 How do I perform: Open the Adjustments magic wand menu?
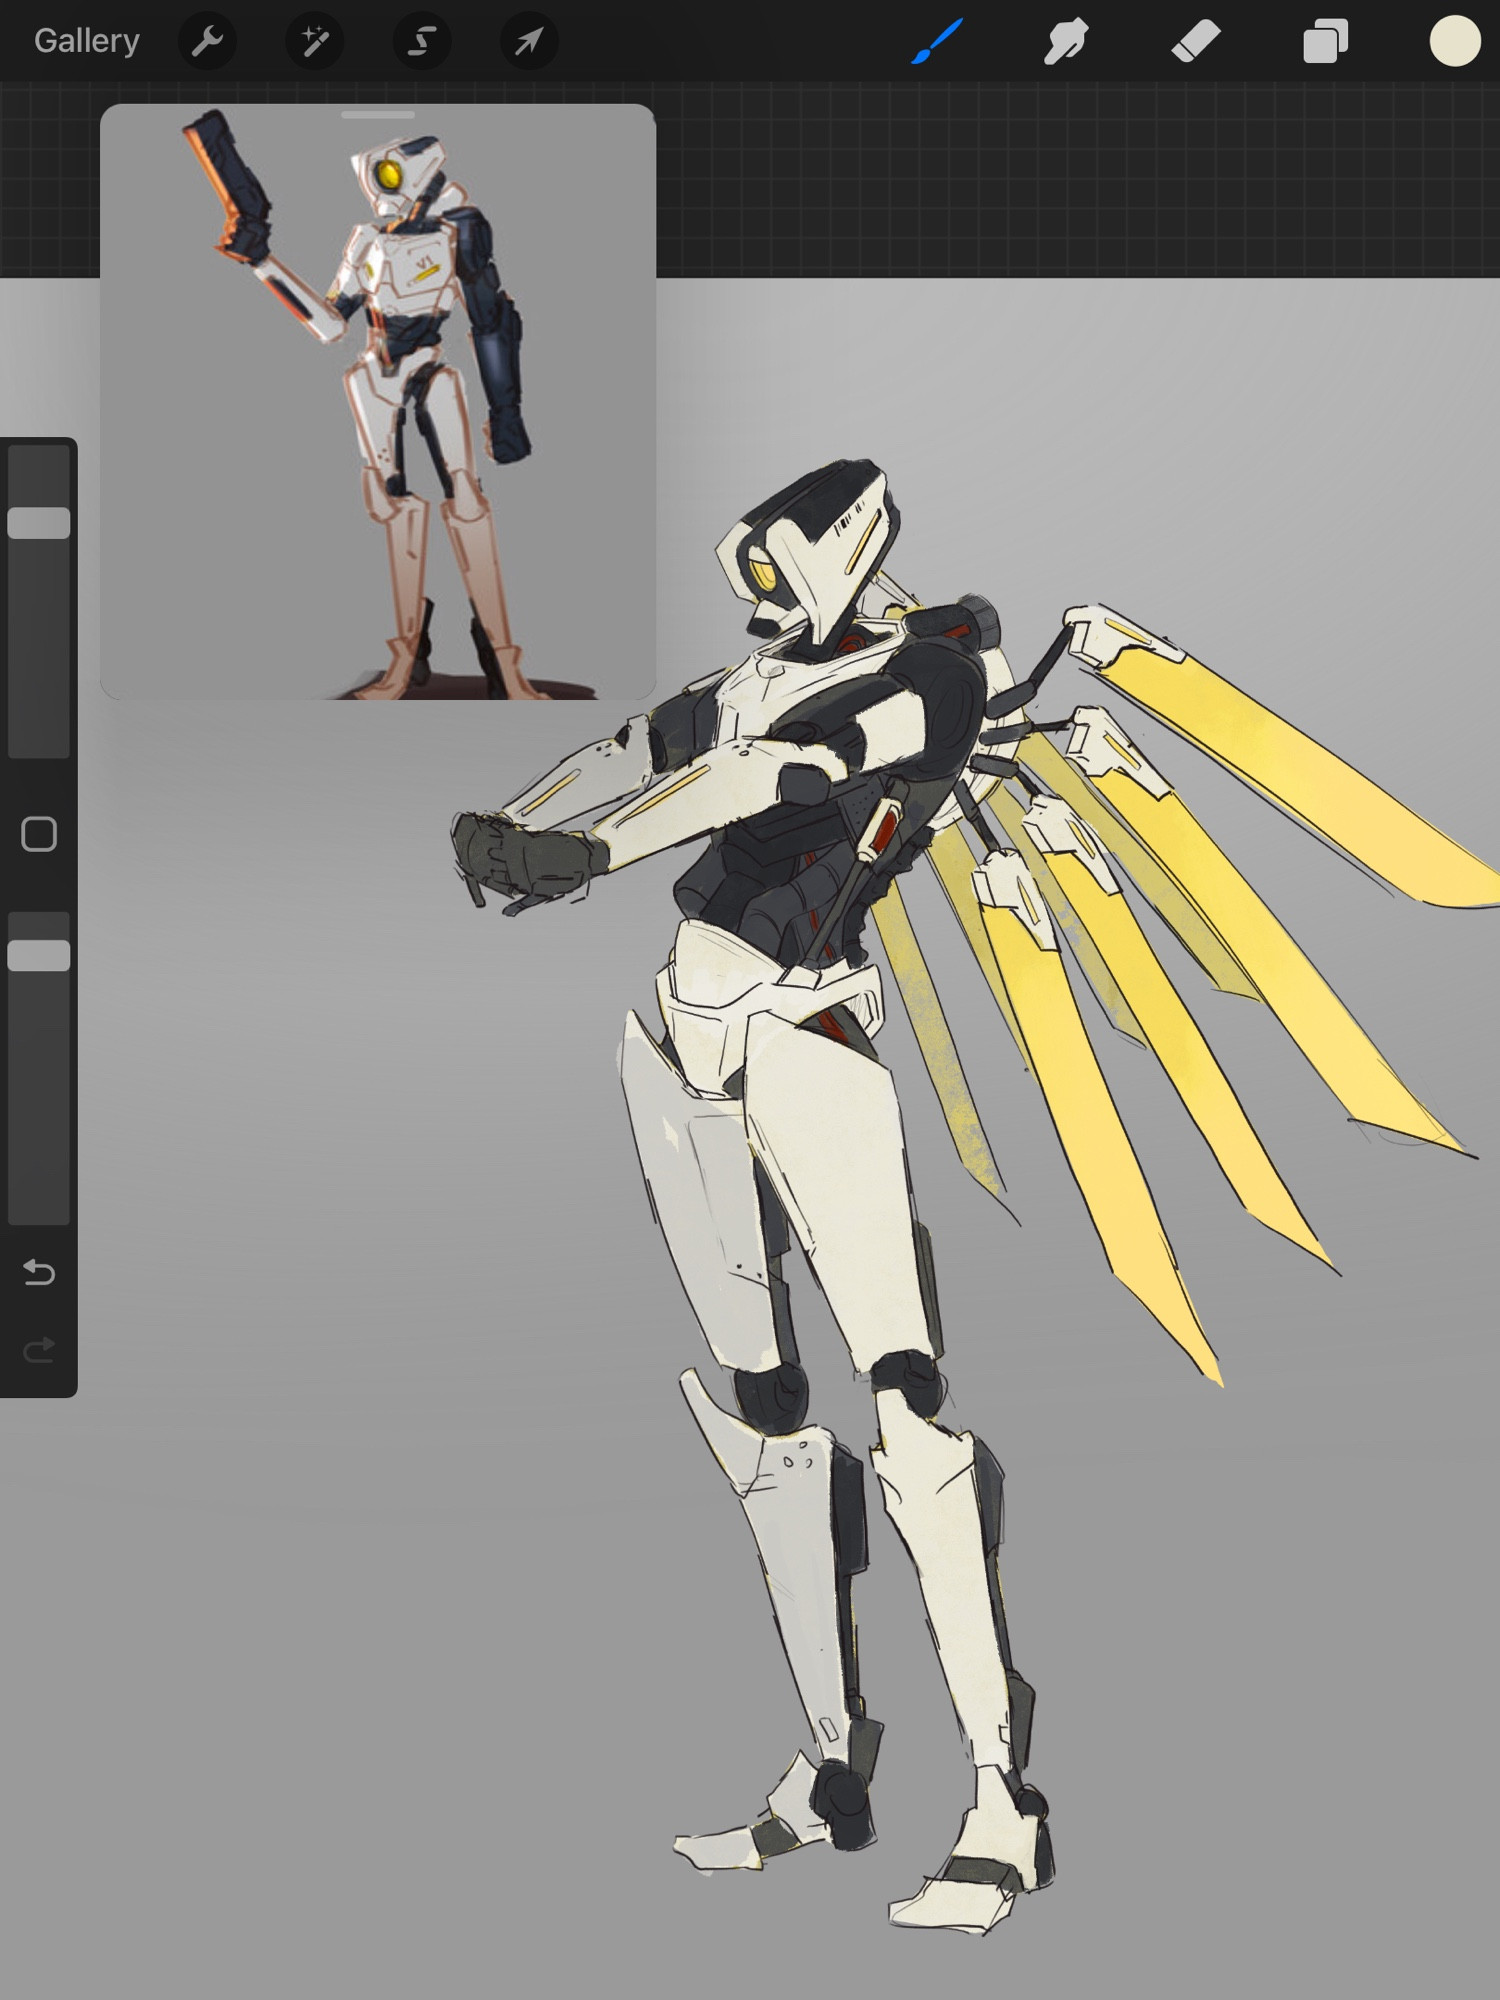315,41
